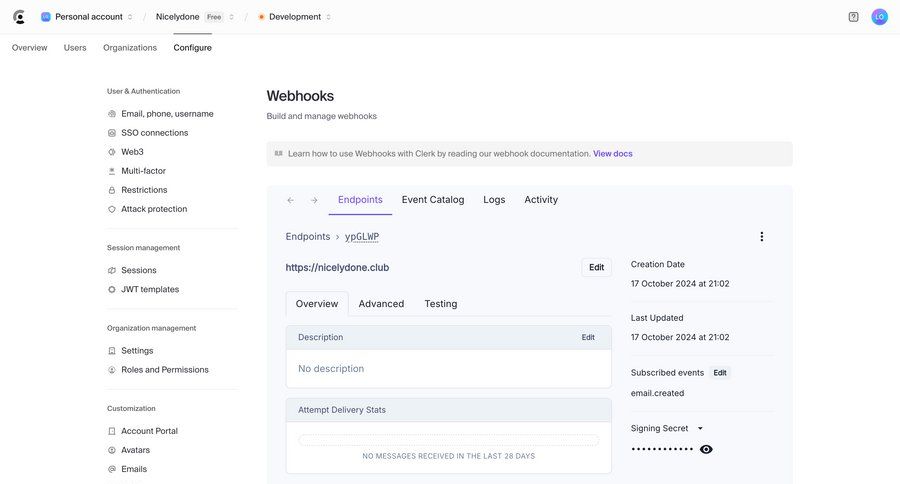The height and width of the screenshot is (484, 900).
Task: Open the endpoint three-dot options menu
Action: coord(762,237)
